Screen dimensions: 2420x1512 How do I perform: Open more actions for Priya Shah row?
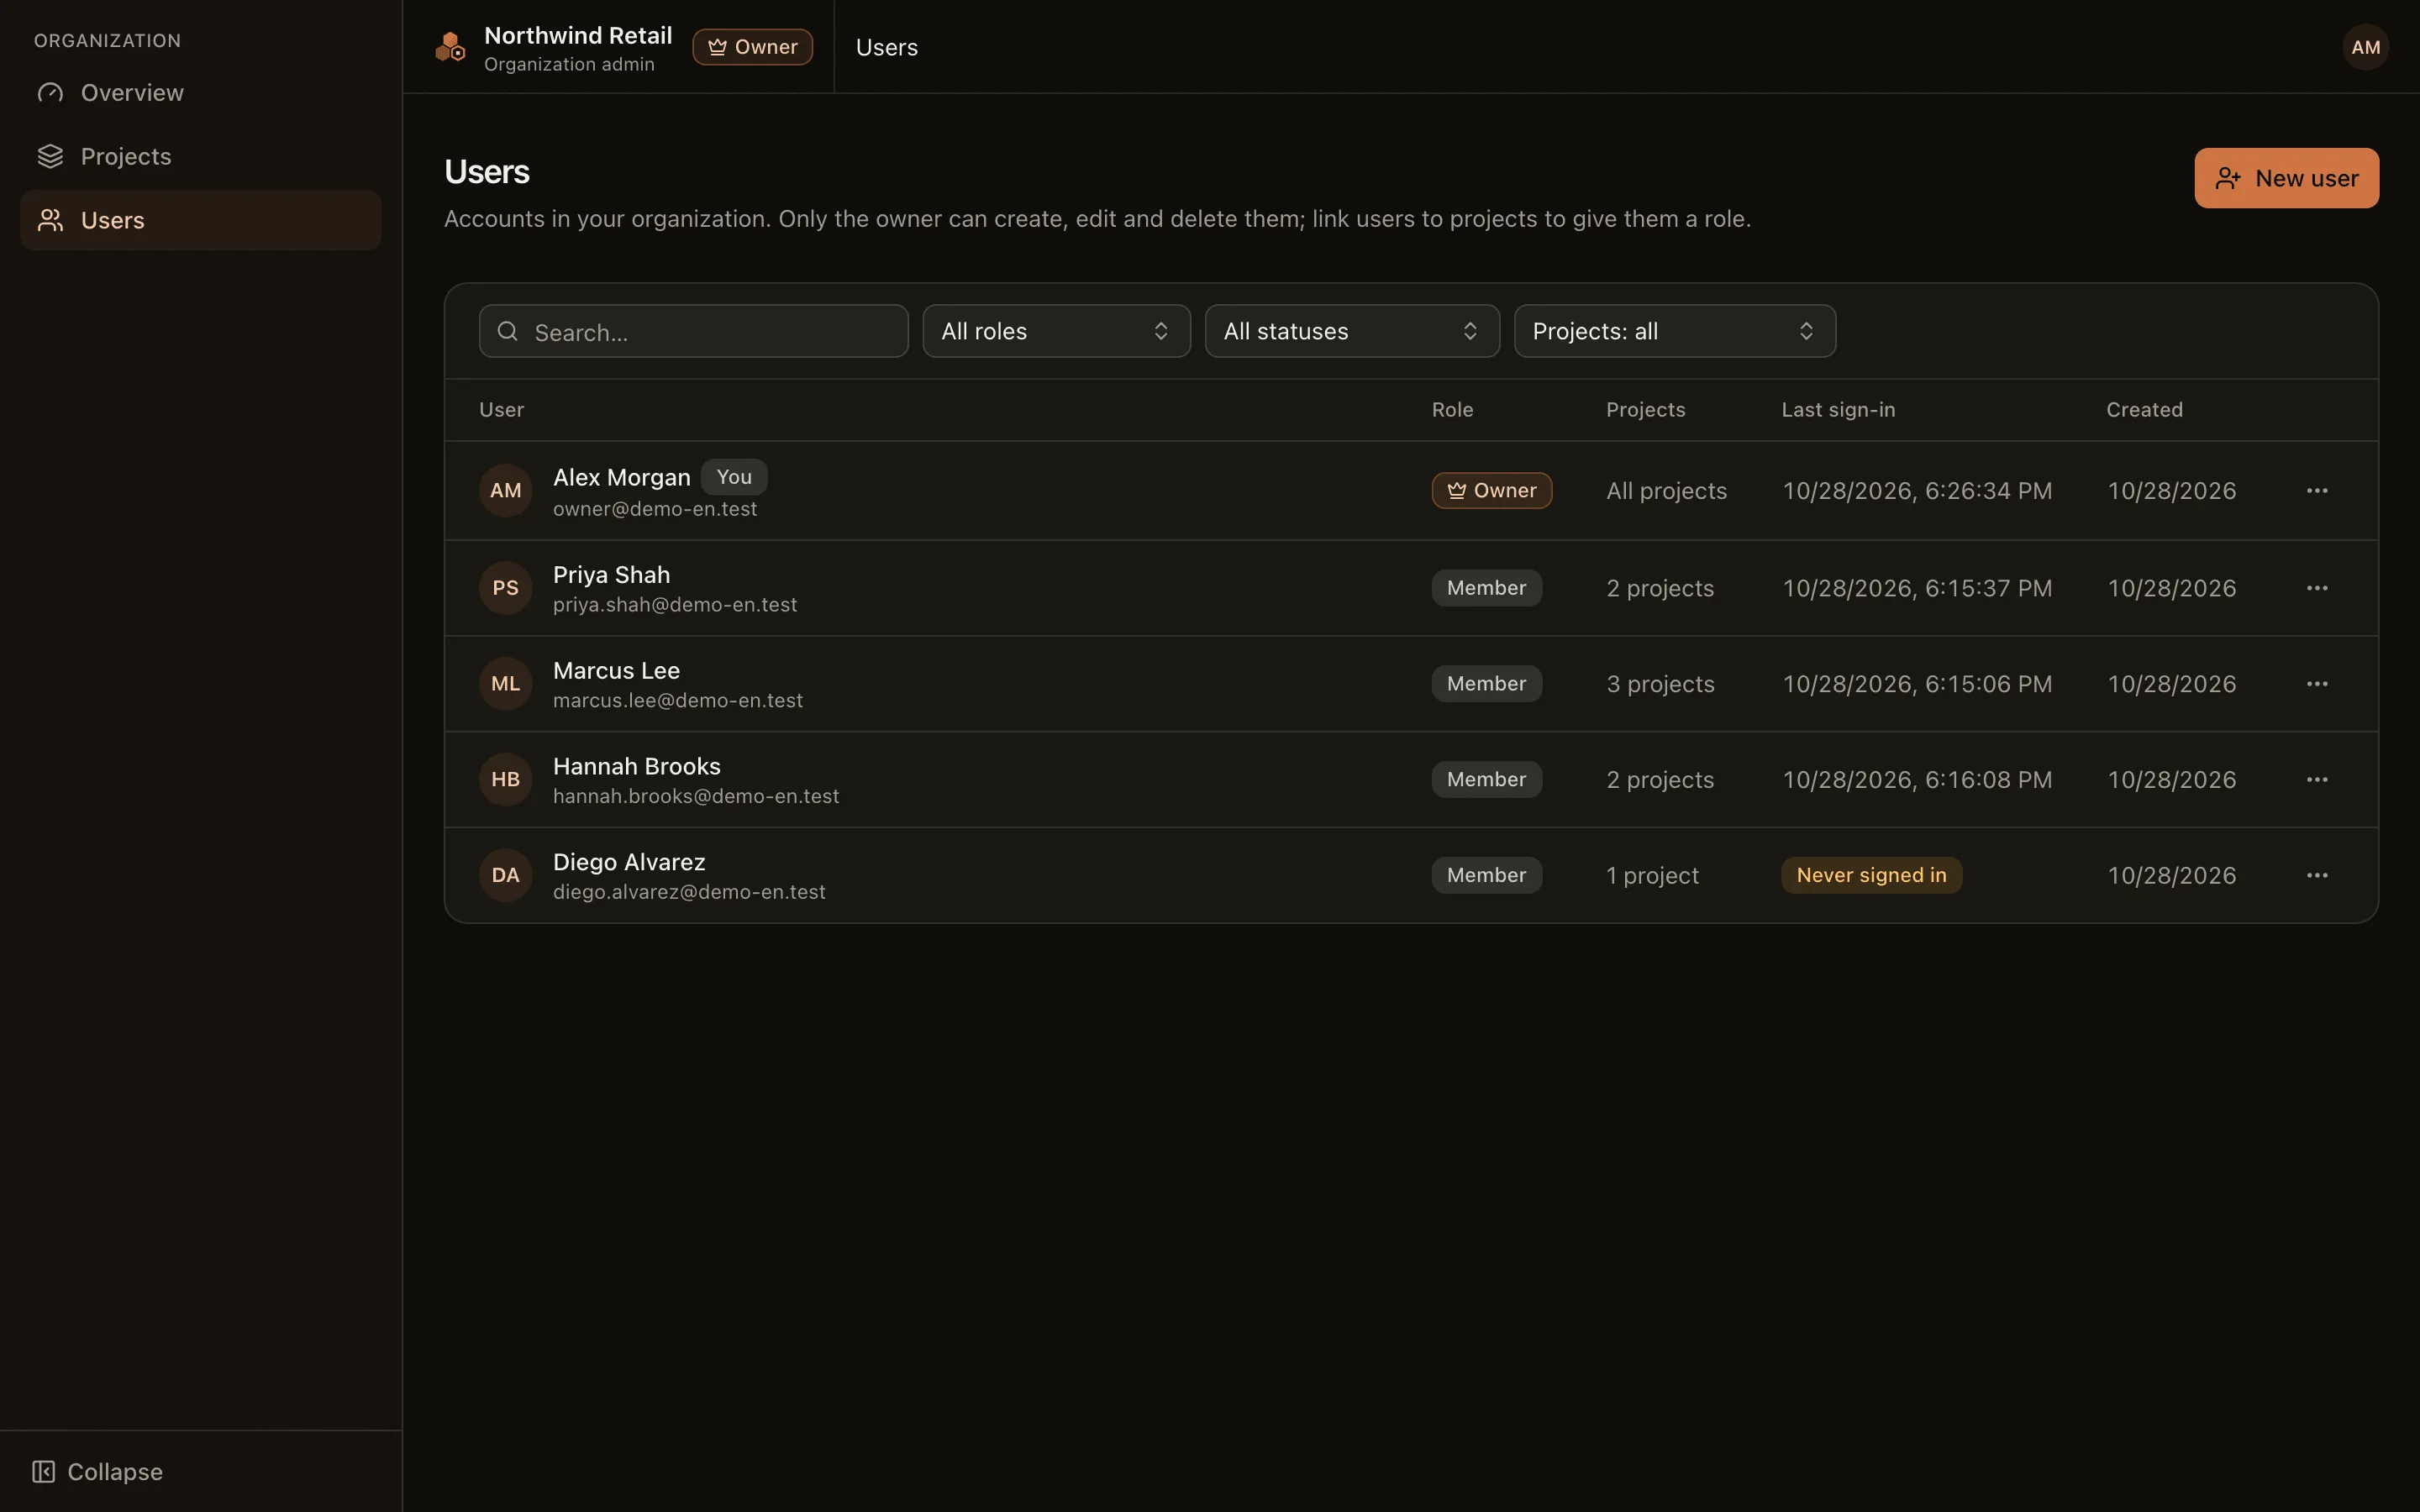(x=2317, y=588)
